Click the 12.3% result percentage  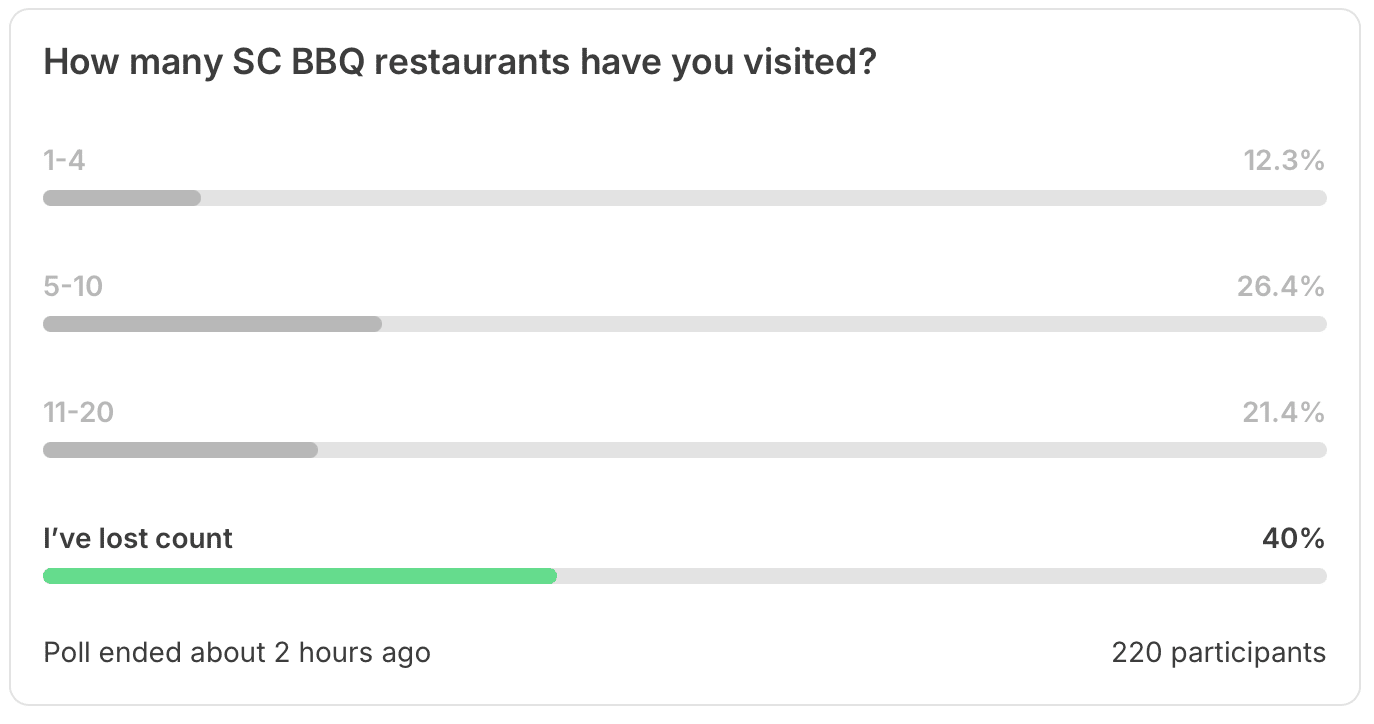pos(1284,160)
